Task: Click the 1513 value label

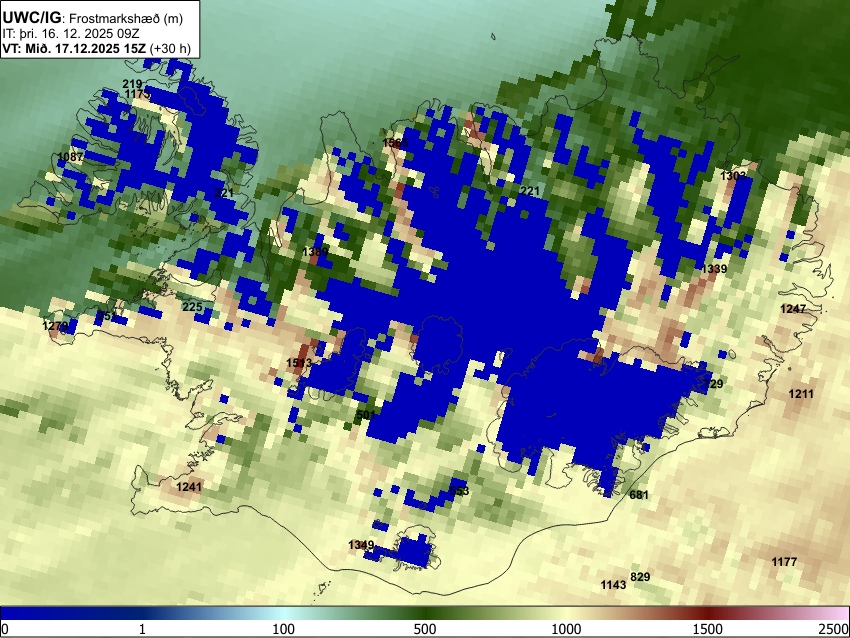Action: (299, 363)
